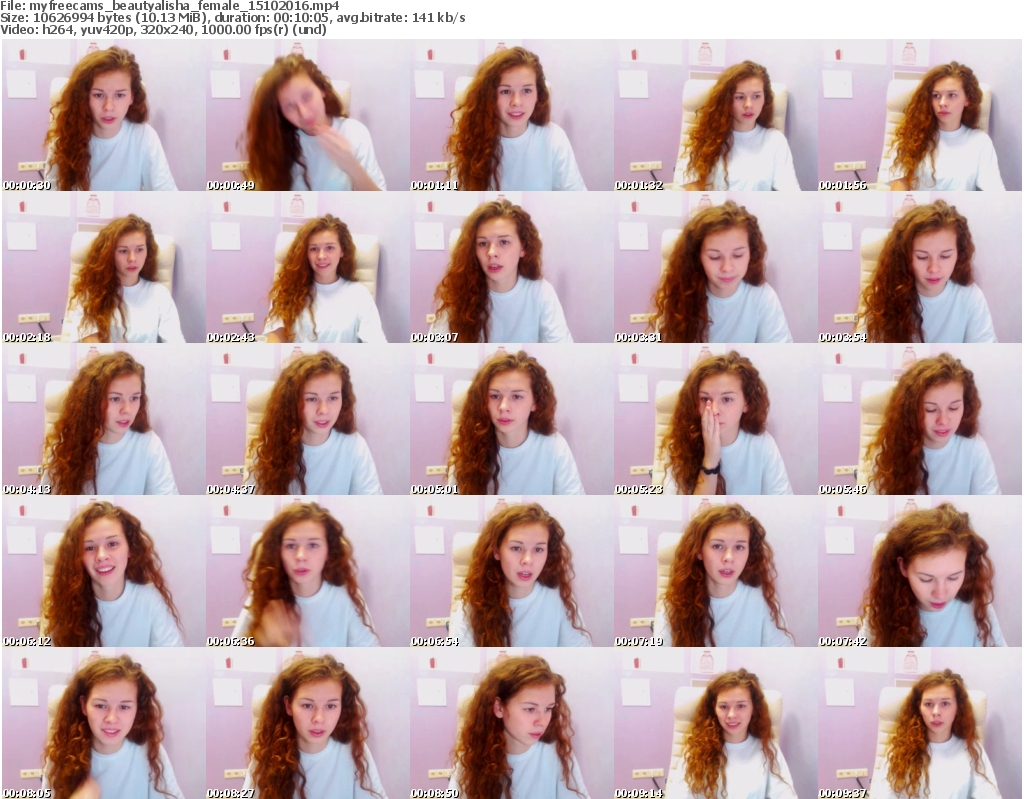The width and height of the screenshot is (1024, 799).
Task: Select the frame at 00:02:43
Action: point(308,267)
